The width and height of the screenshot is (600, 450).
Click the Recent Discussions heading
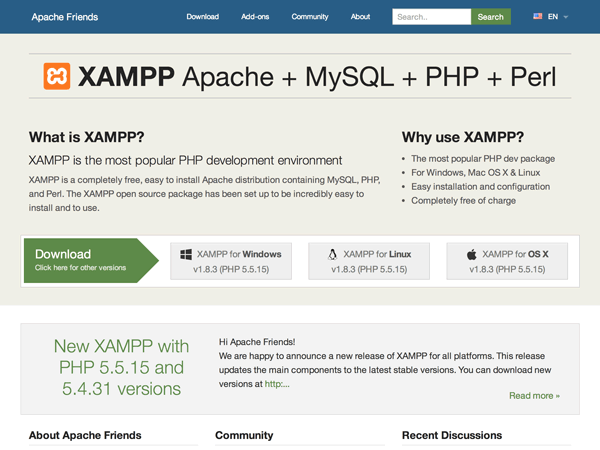[x=452, y=435]
